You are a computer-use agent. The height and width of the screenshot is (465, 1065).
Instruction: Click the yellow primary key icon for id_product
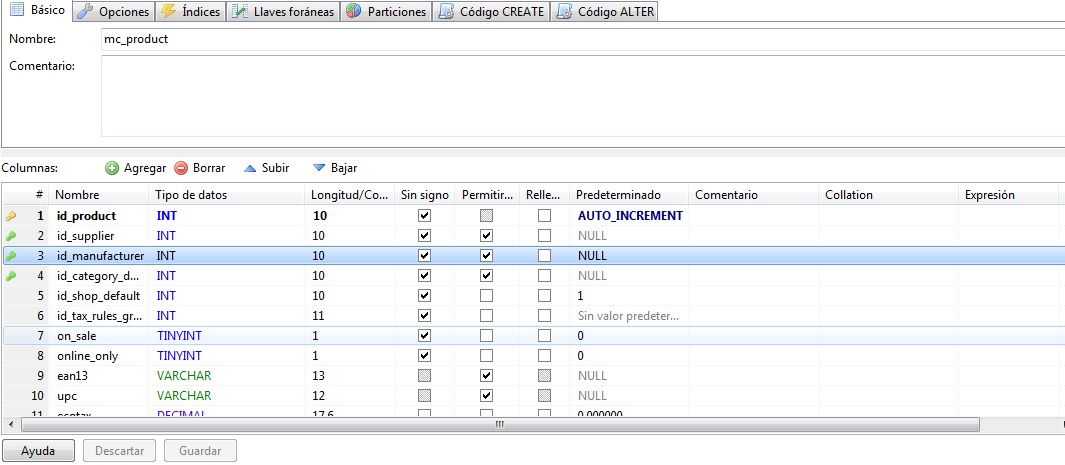point(11,215)
